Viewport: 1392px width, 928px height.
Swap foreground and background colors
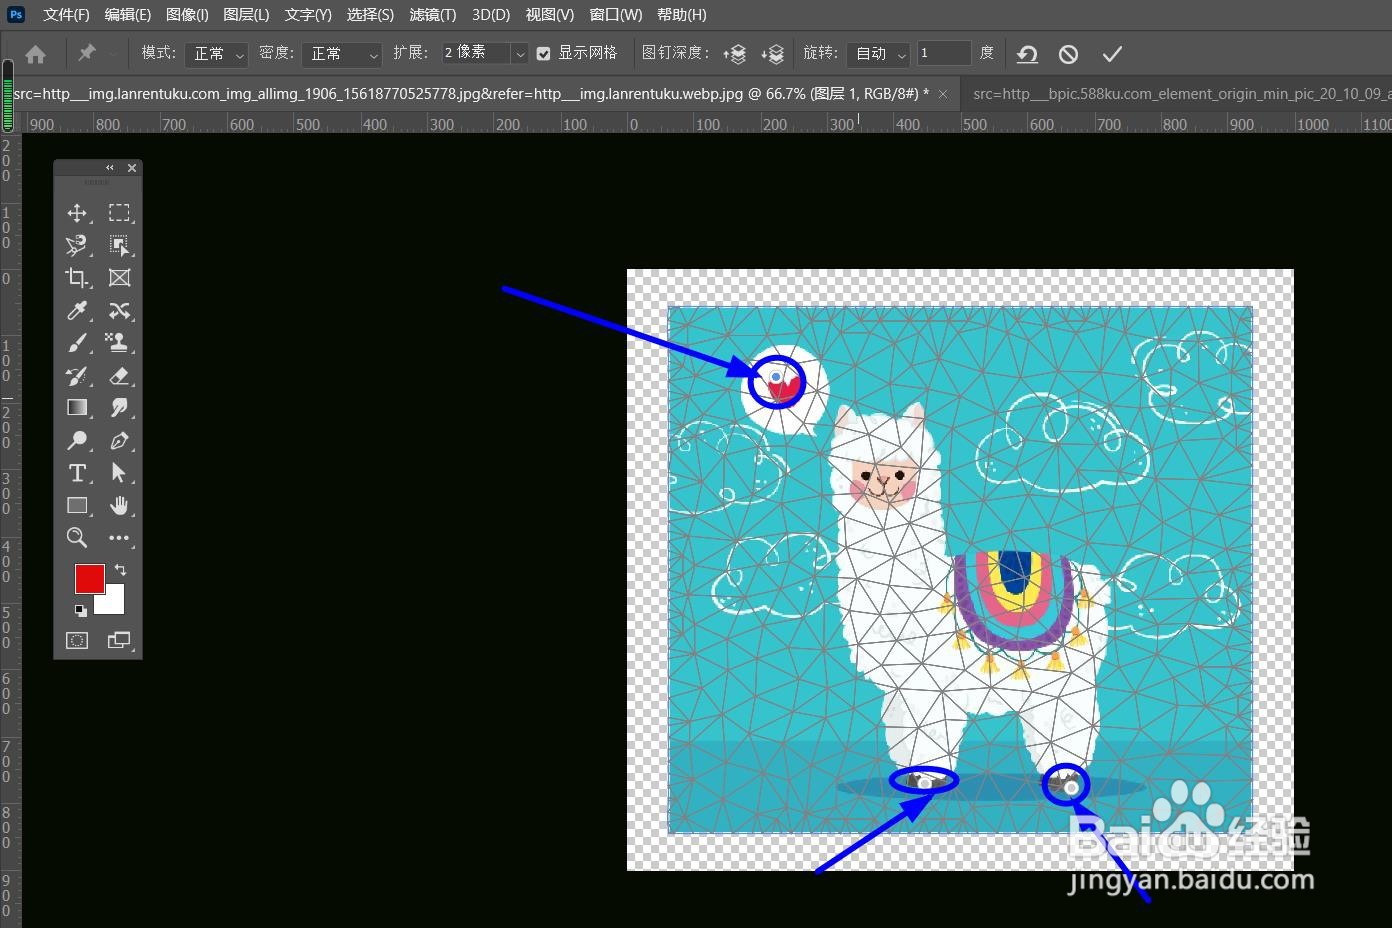click(120, 569)
